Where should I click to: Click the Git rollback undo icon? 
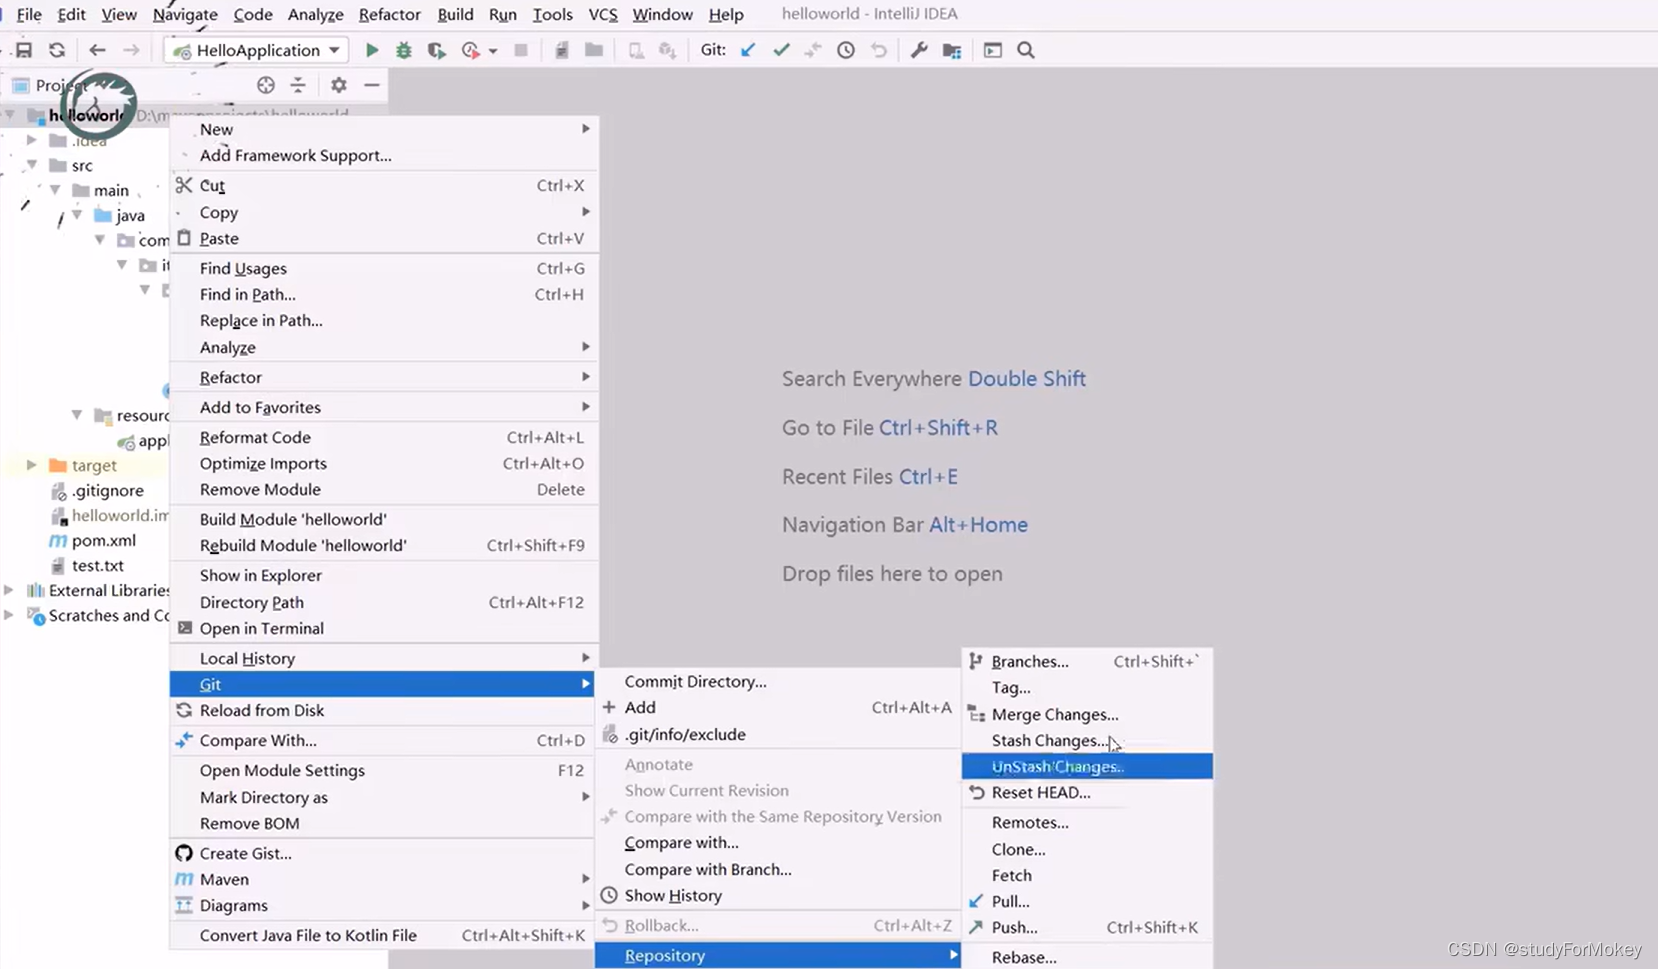point(879,50)
